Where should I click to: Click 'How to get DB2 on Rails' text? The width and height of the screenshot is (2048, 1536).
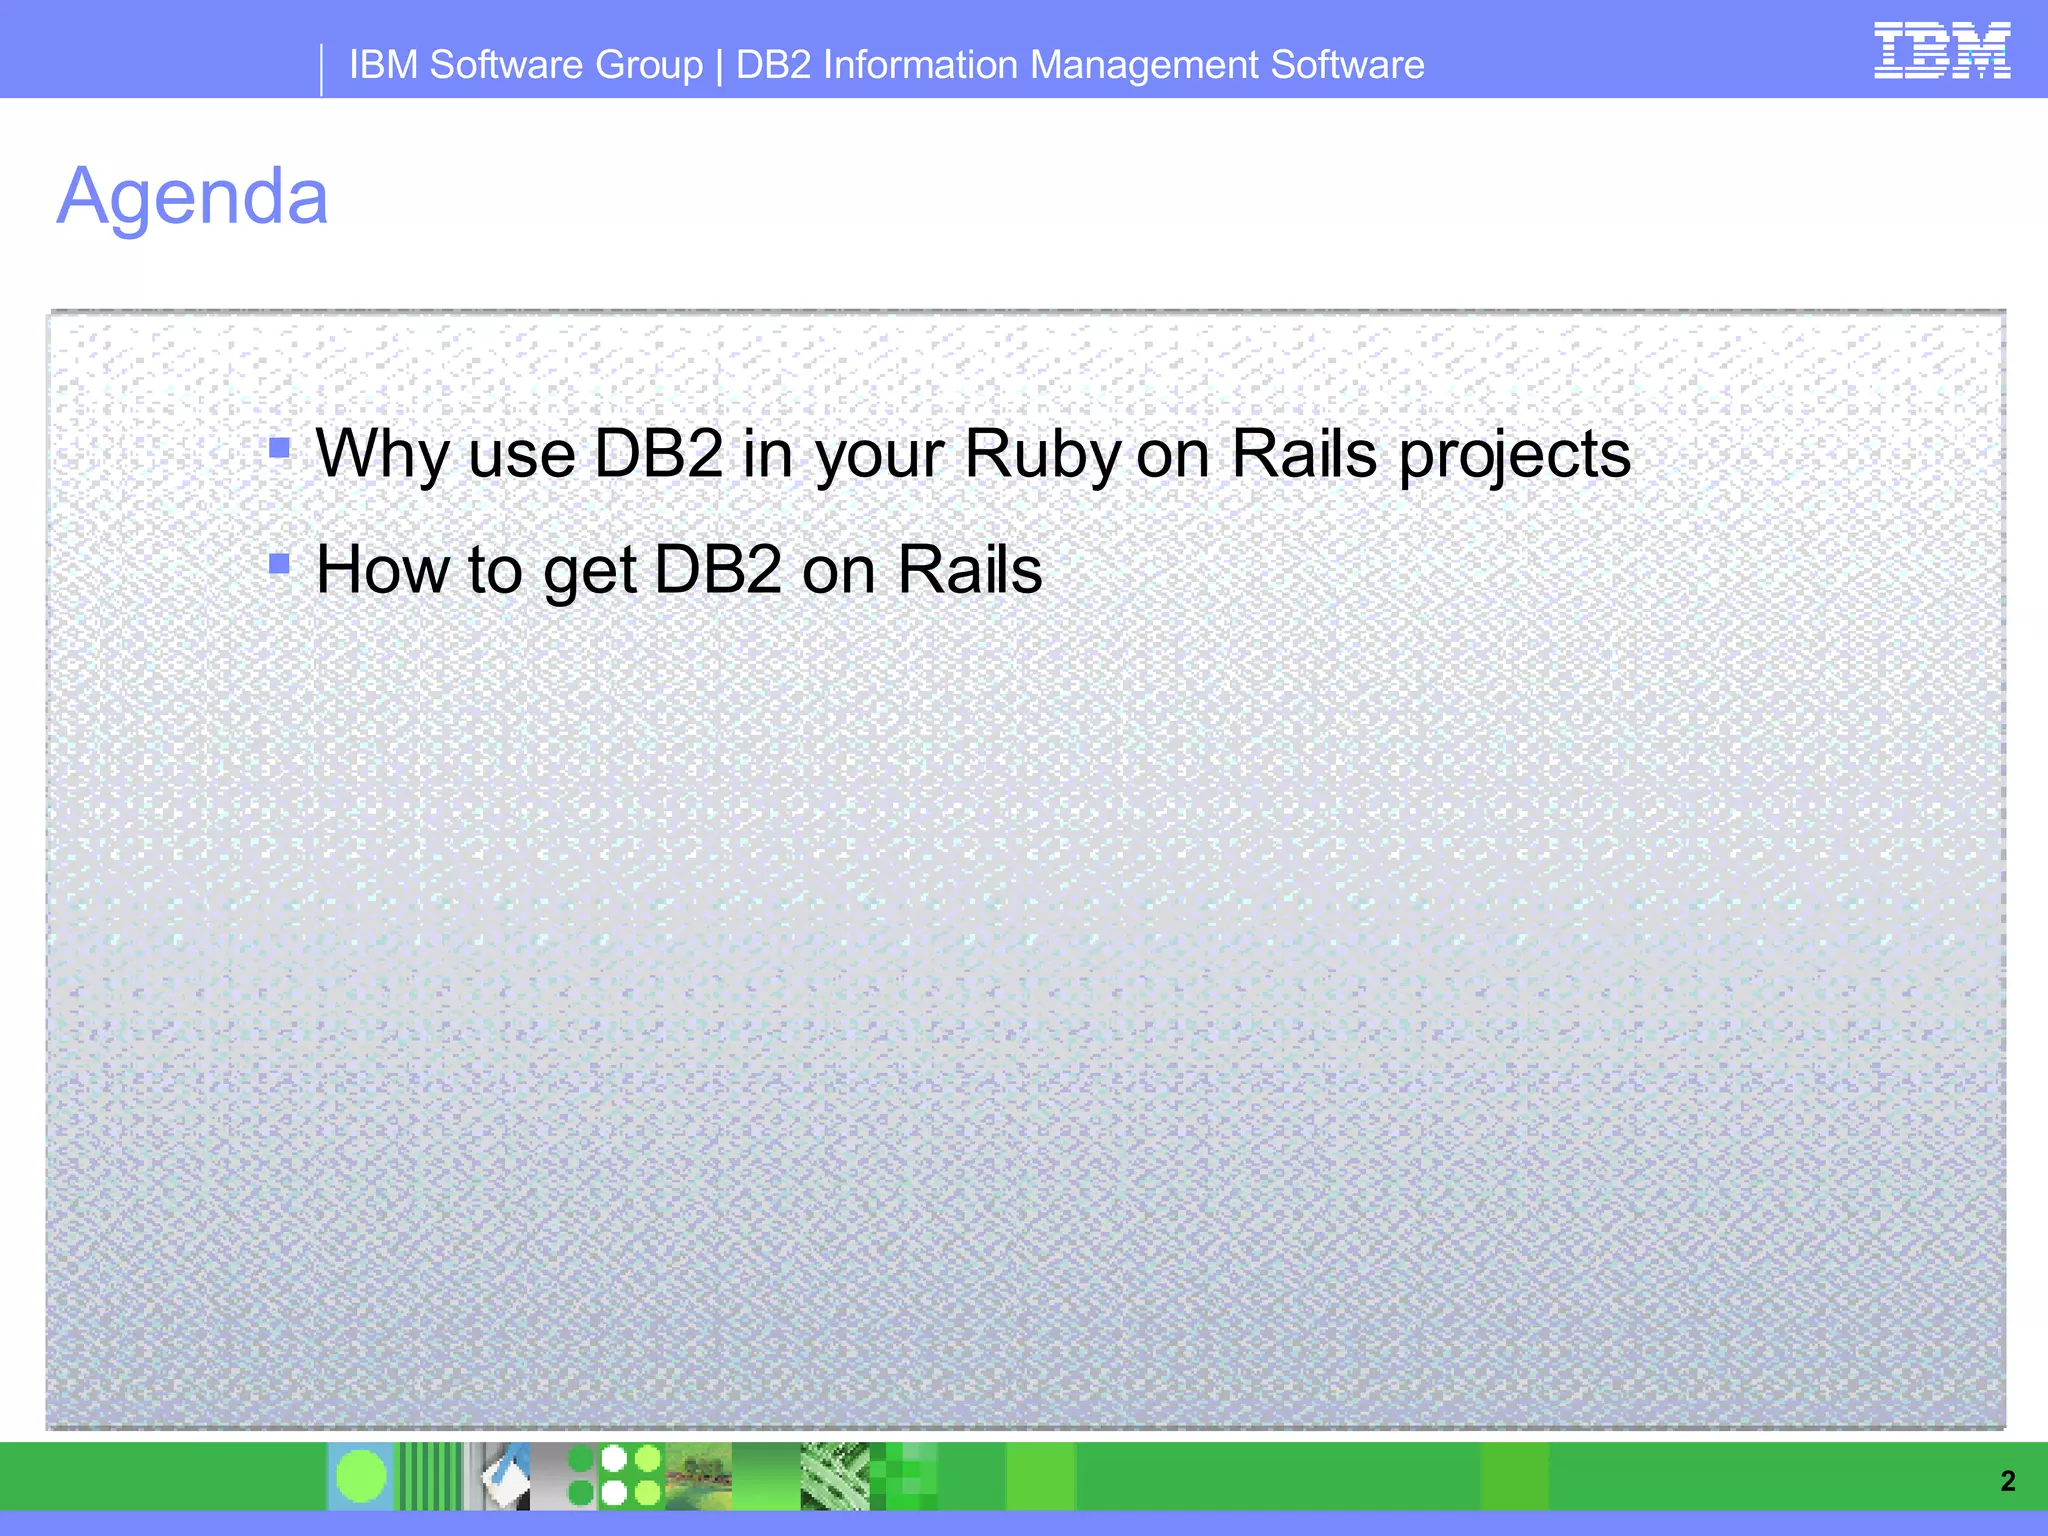(x=679, y=570)
